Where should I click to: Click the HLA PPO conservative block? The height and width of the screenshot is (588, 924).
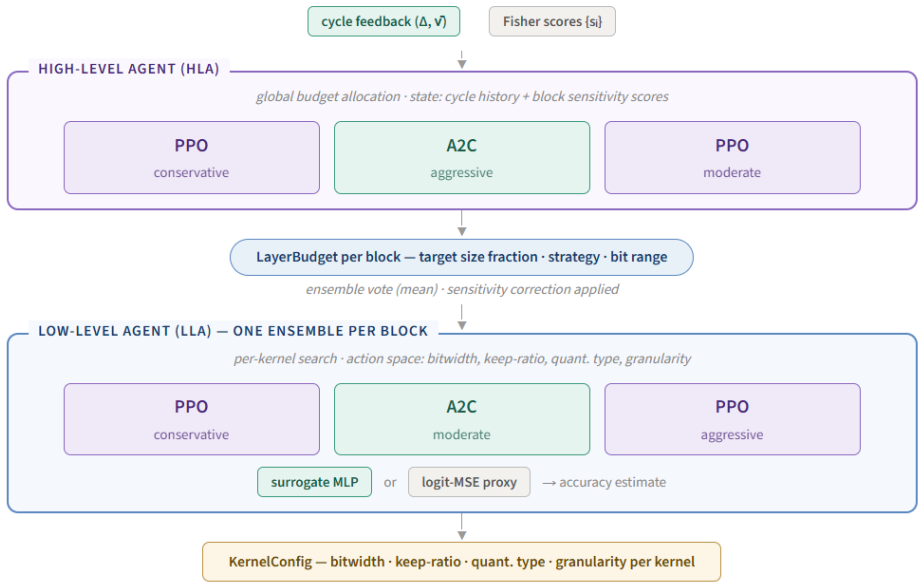click(192, 158)
